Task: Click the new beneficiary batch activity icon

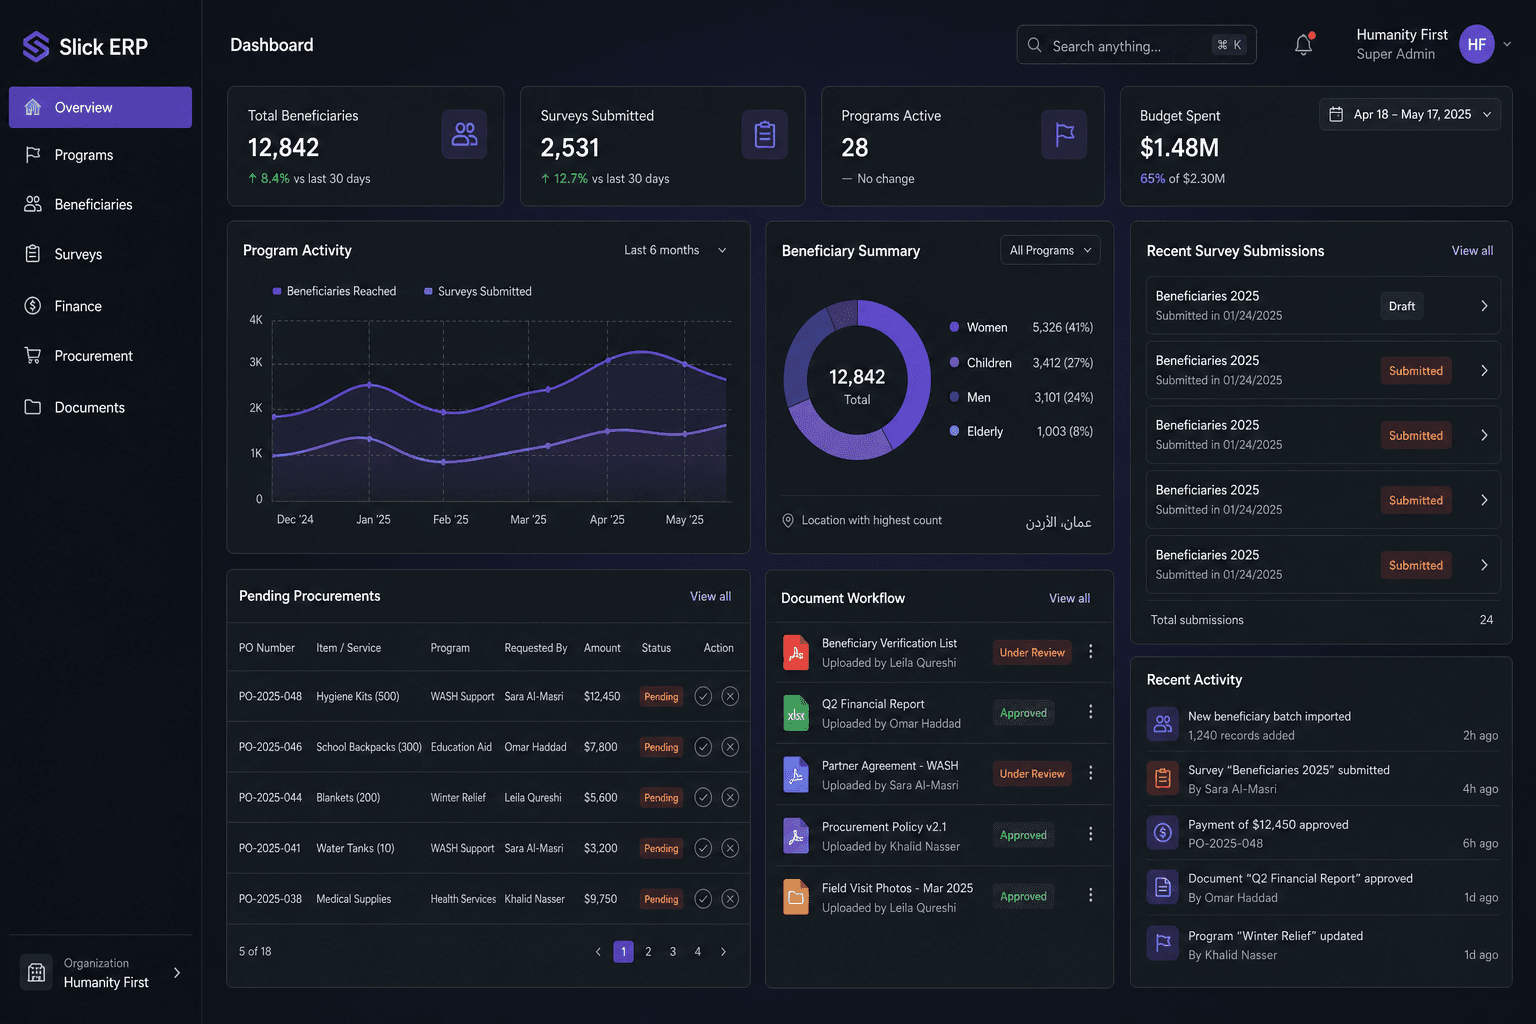Action: click(1162, 724)
